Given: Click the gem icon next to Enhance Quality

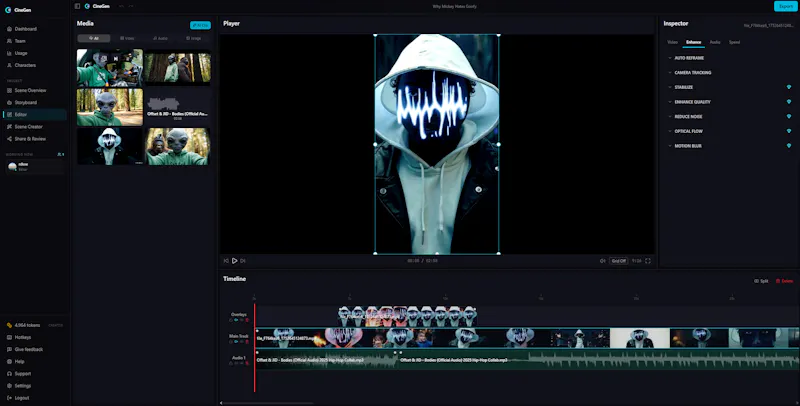Looking at the screenshot, I should click(x=789, y=102).
